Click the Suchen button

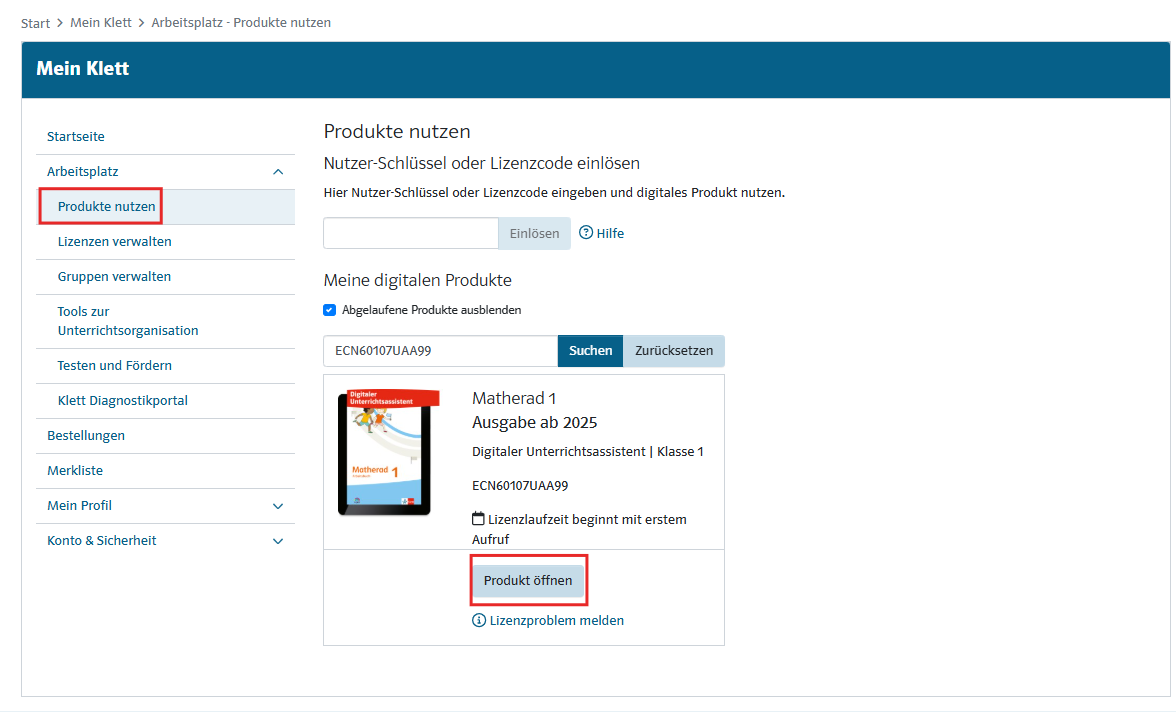point(590,350)
